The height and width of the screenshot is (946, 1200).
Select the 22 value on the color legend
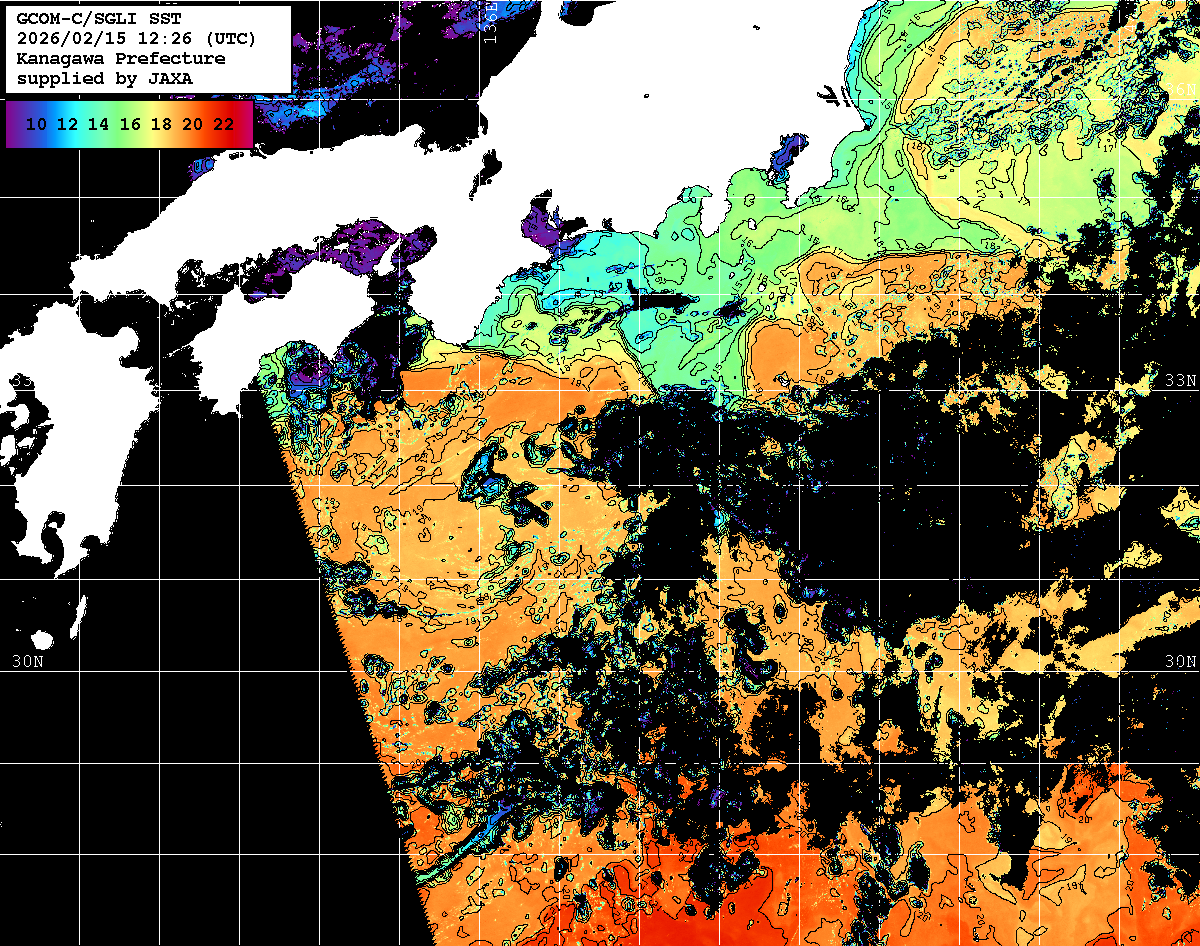click(x=223, y=125)
